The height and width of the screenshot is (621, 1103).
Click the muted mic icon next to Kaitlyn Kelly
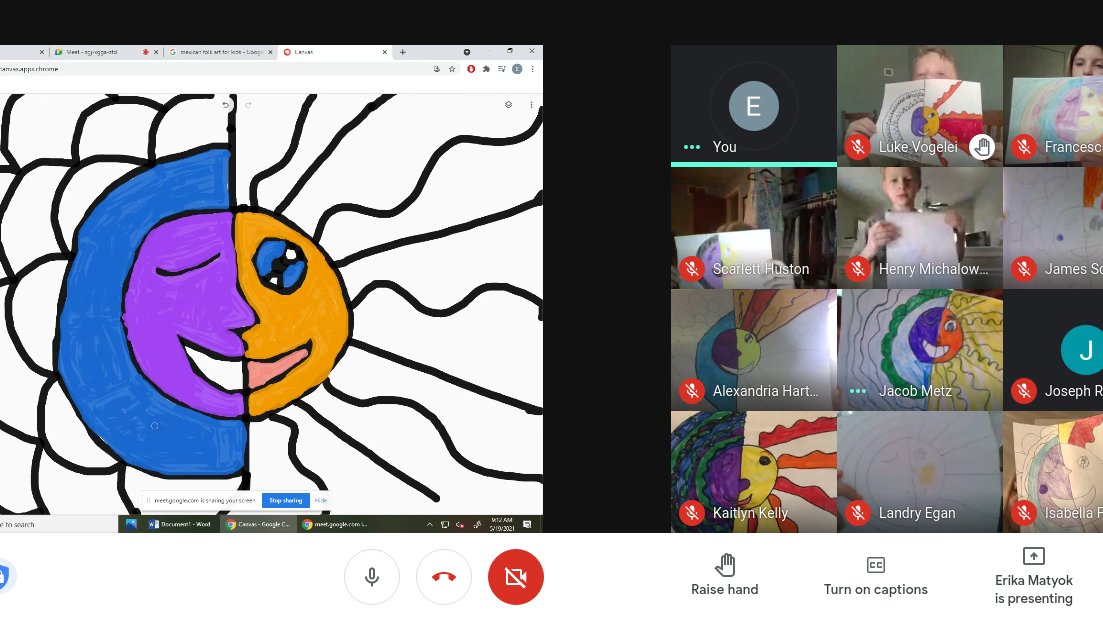(691, 513)
